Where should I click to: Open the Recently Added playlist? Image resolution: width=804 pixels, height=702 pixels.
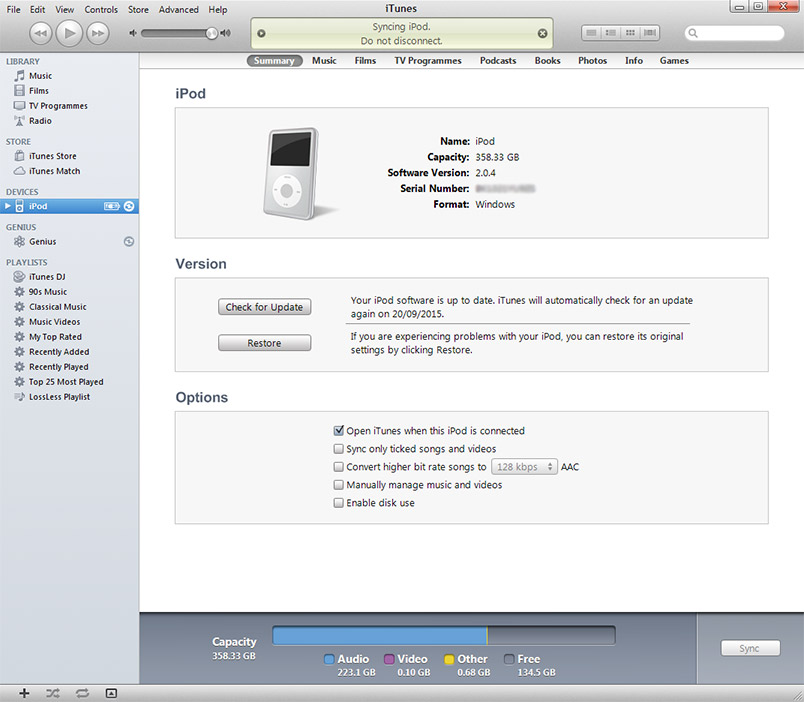coord(69,352)
